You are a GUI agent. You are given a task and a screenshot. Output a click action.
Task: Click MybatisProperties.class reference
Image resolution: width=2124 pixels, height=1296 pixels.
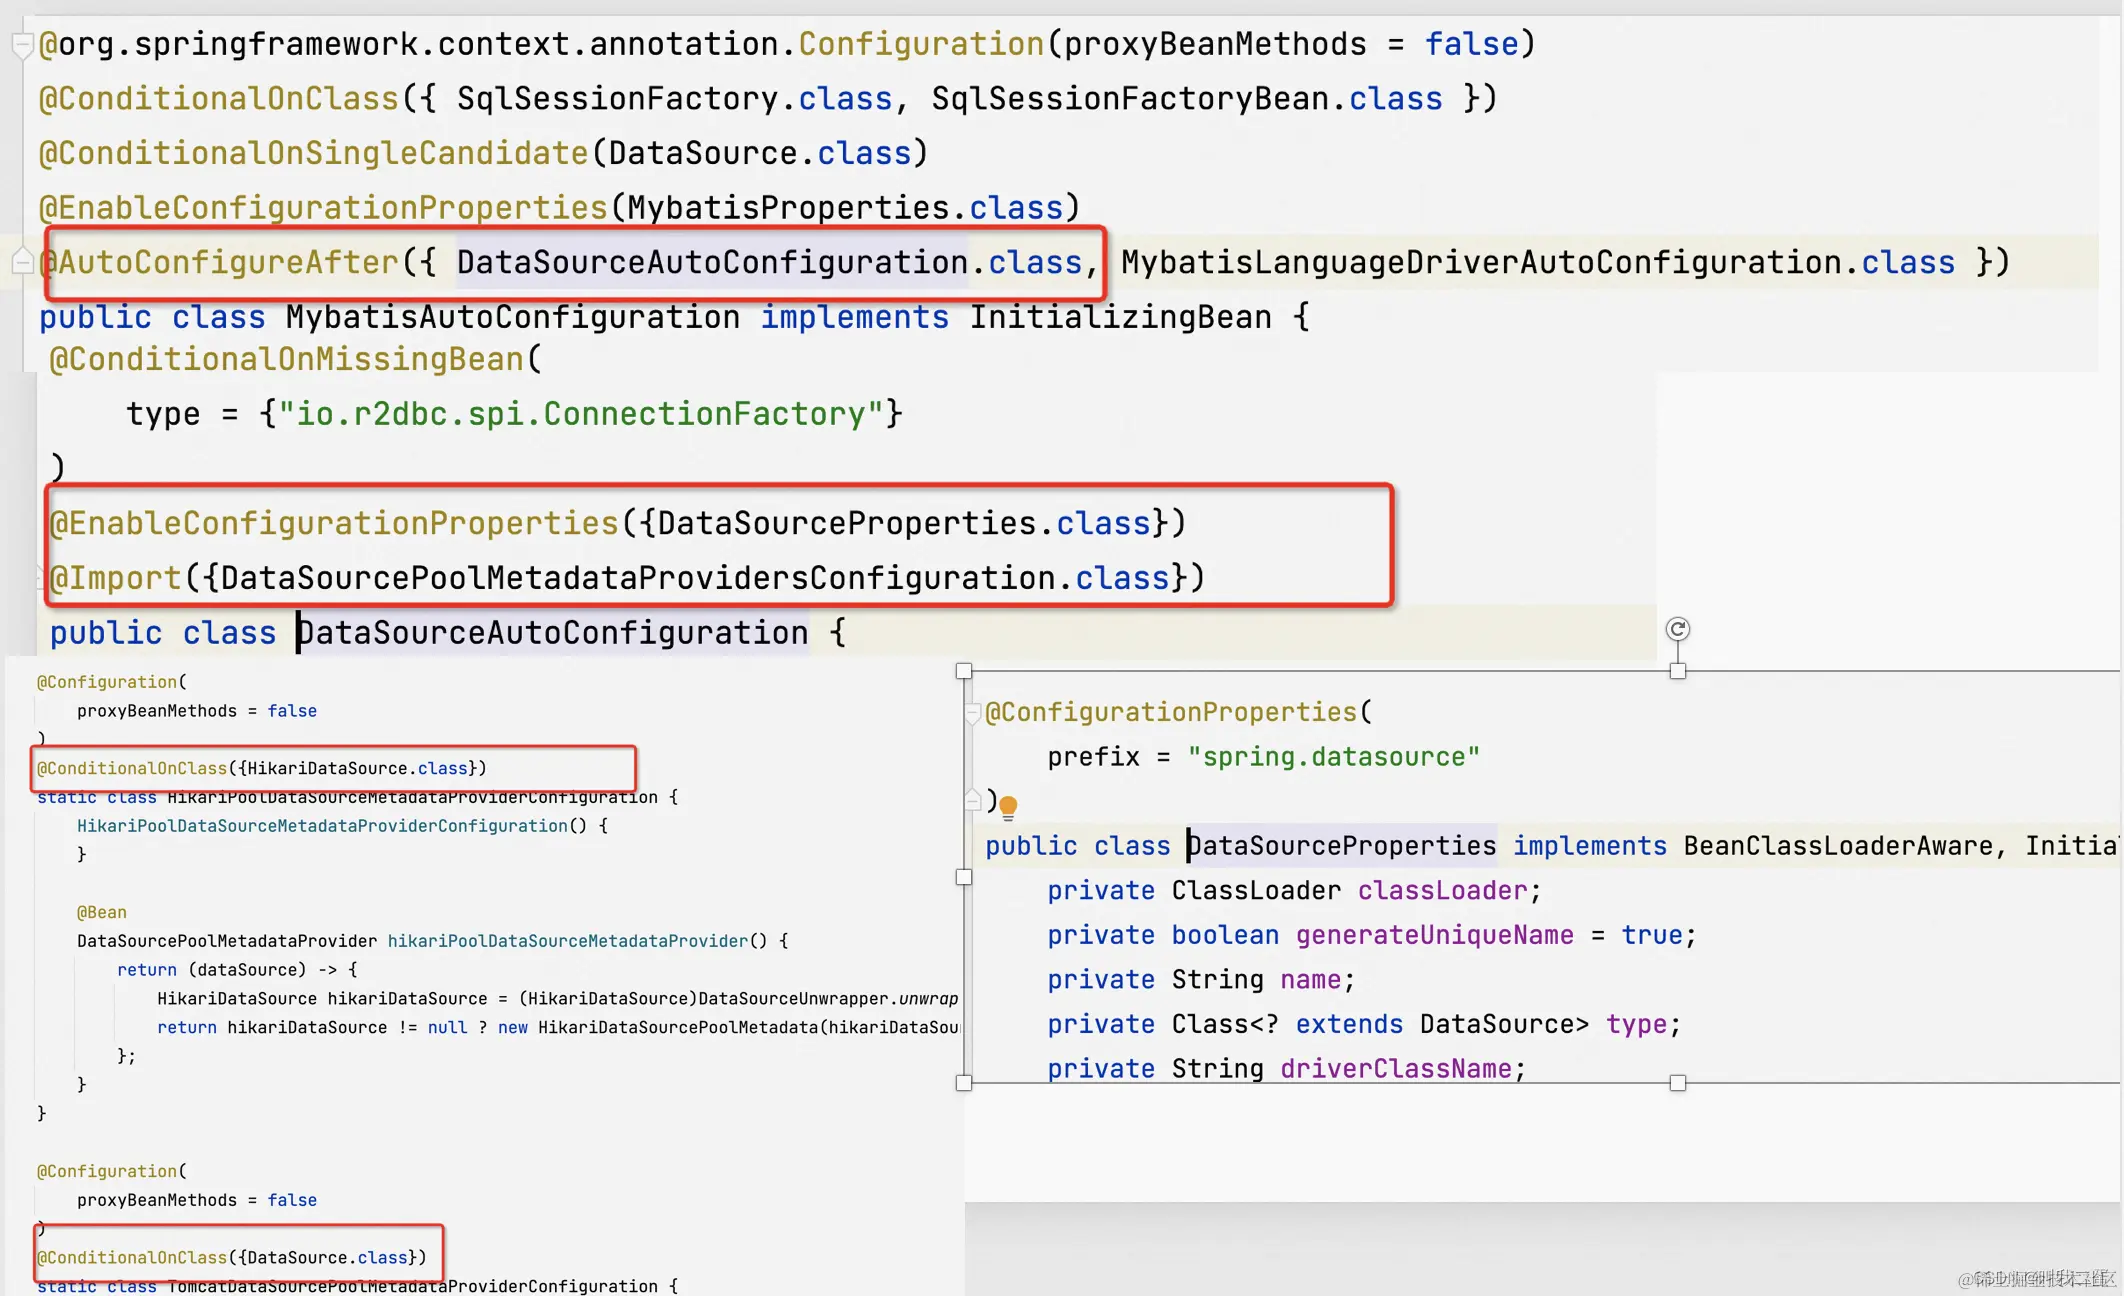844,208
